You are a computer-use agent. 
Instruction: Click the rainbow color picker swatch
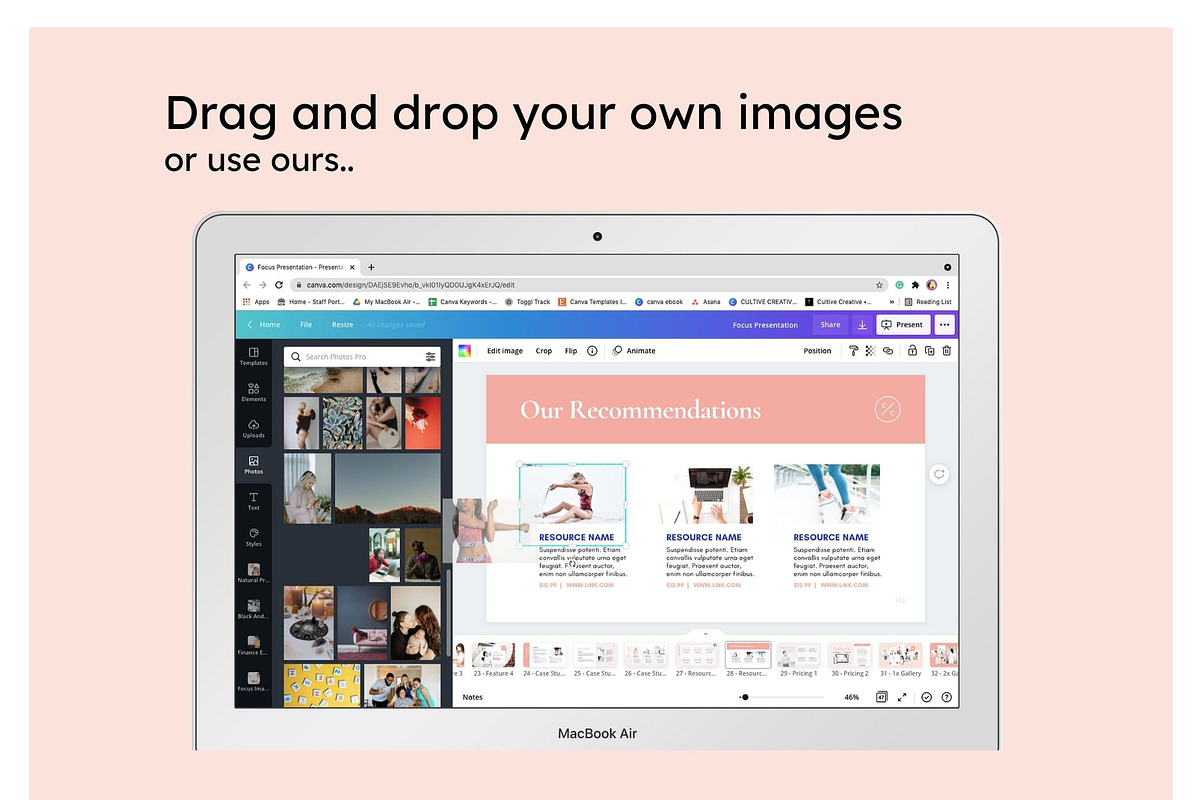pos(464,351)
